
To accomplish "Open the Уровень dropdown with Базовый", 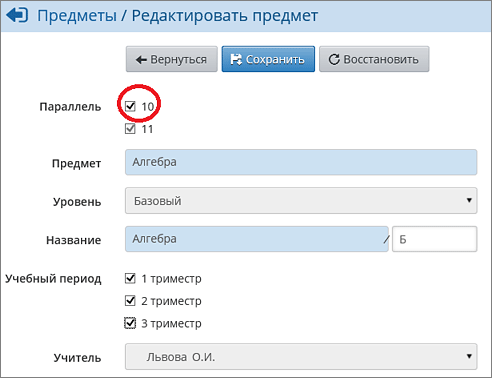I will 301,201.
